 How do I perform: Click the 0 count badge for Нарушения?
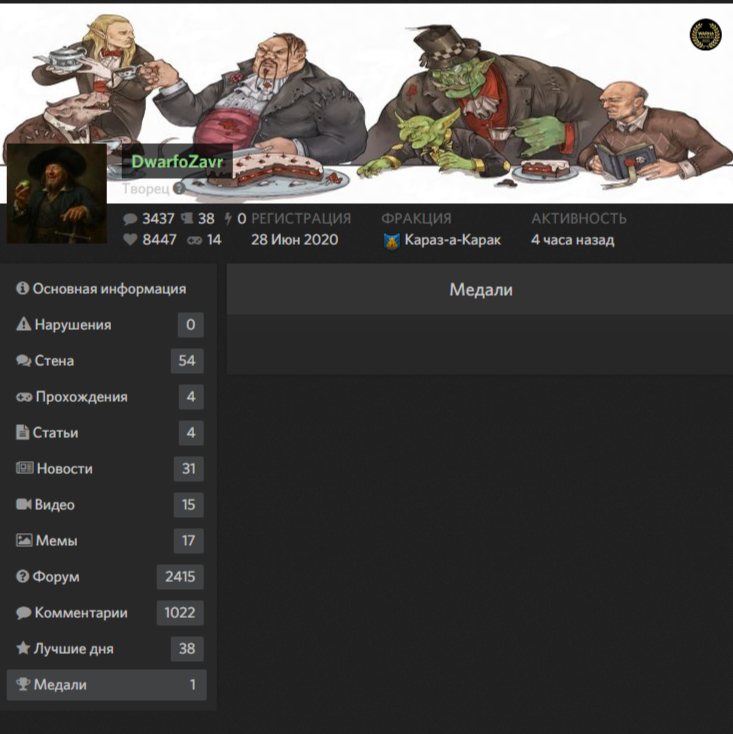[191, 325]
